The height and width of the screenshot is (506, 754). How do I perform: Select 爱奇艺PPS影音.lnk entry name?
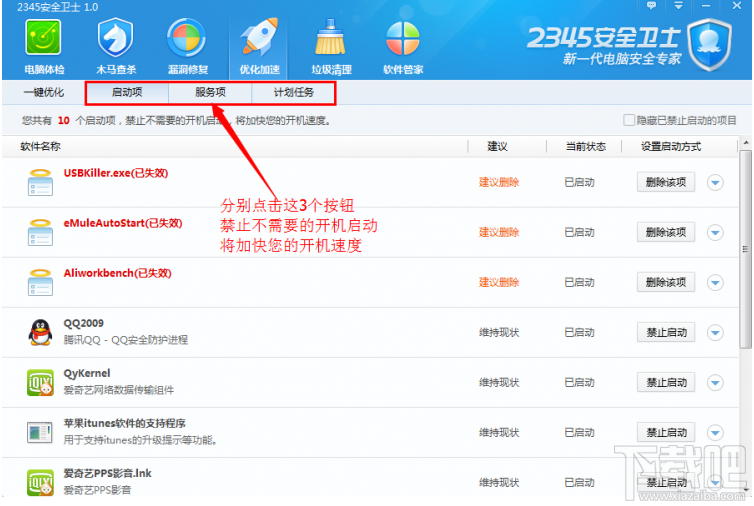[x=108, y=473]
